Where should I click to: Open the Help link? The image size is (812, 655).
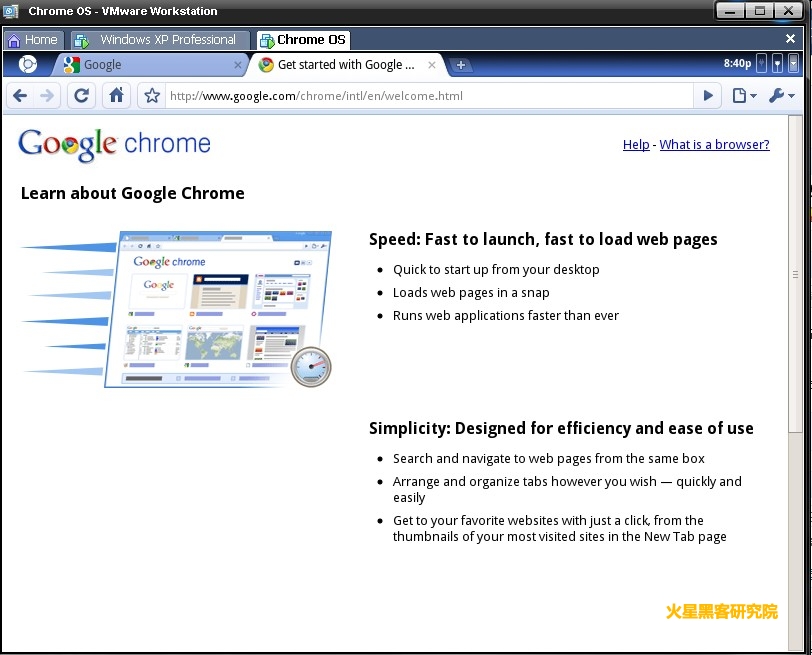tap(636, 145)
